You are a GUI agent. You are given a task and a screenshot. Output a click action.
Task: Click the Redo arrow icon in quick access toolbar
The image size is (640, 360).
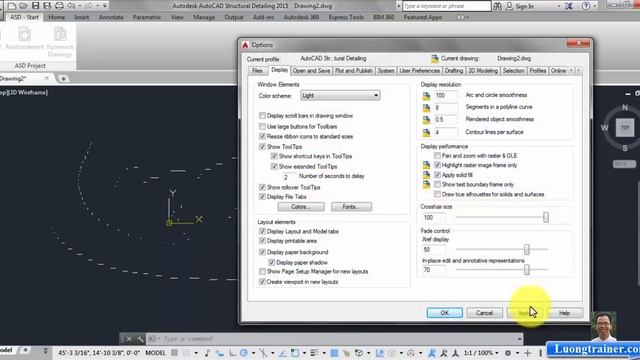pos(88,6)
